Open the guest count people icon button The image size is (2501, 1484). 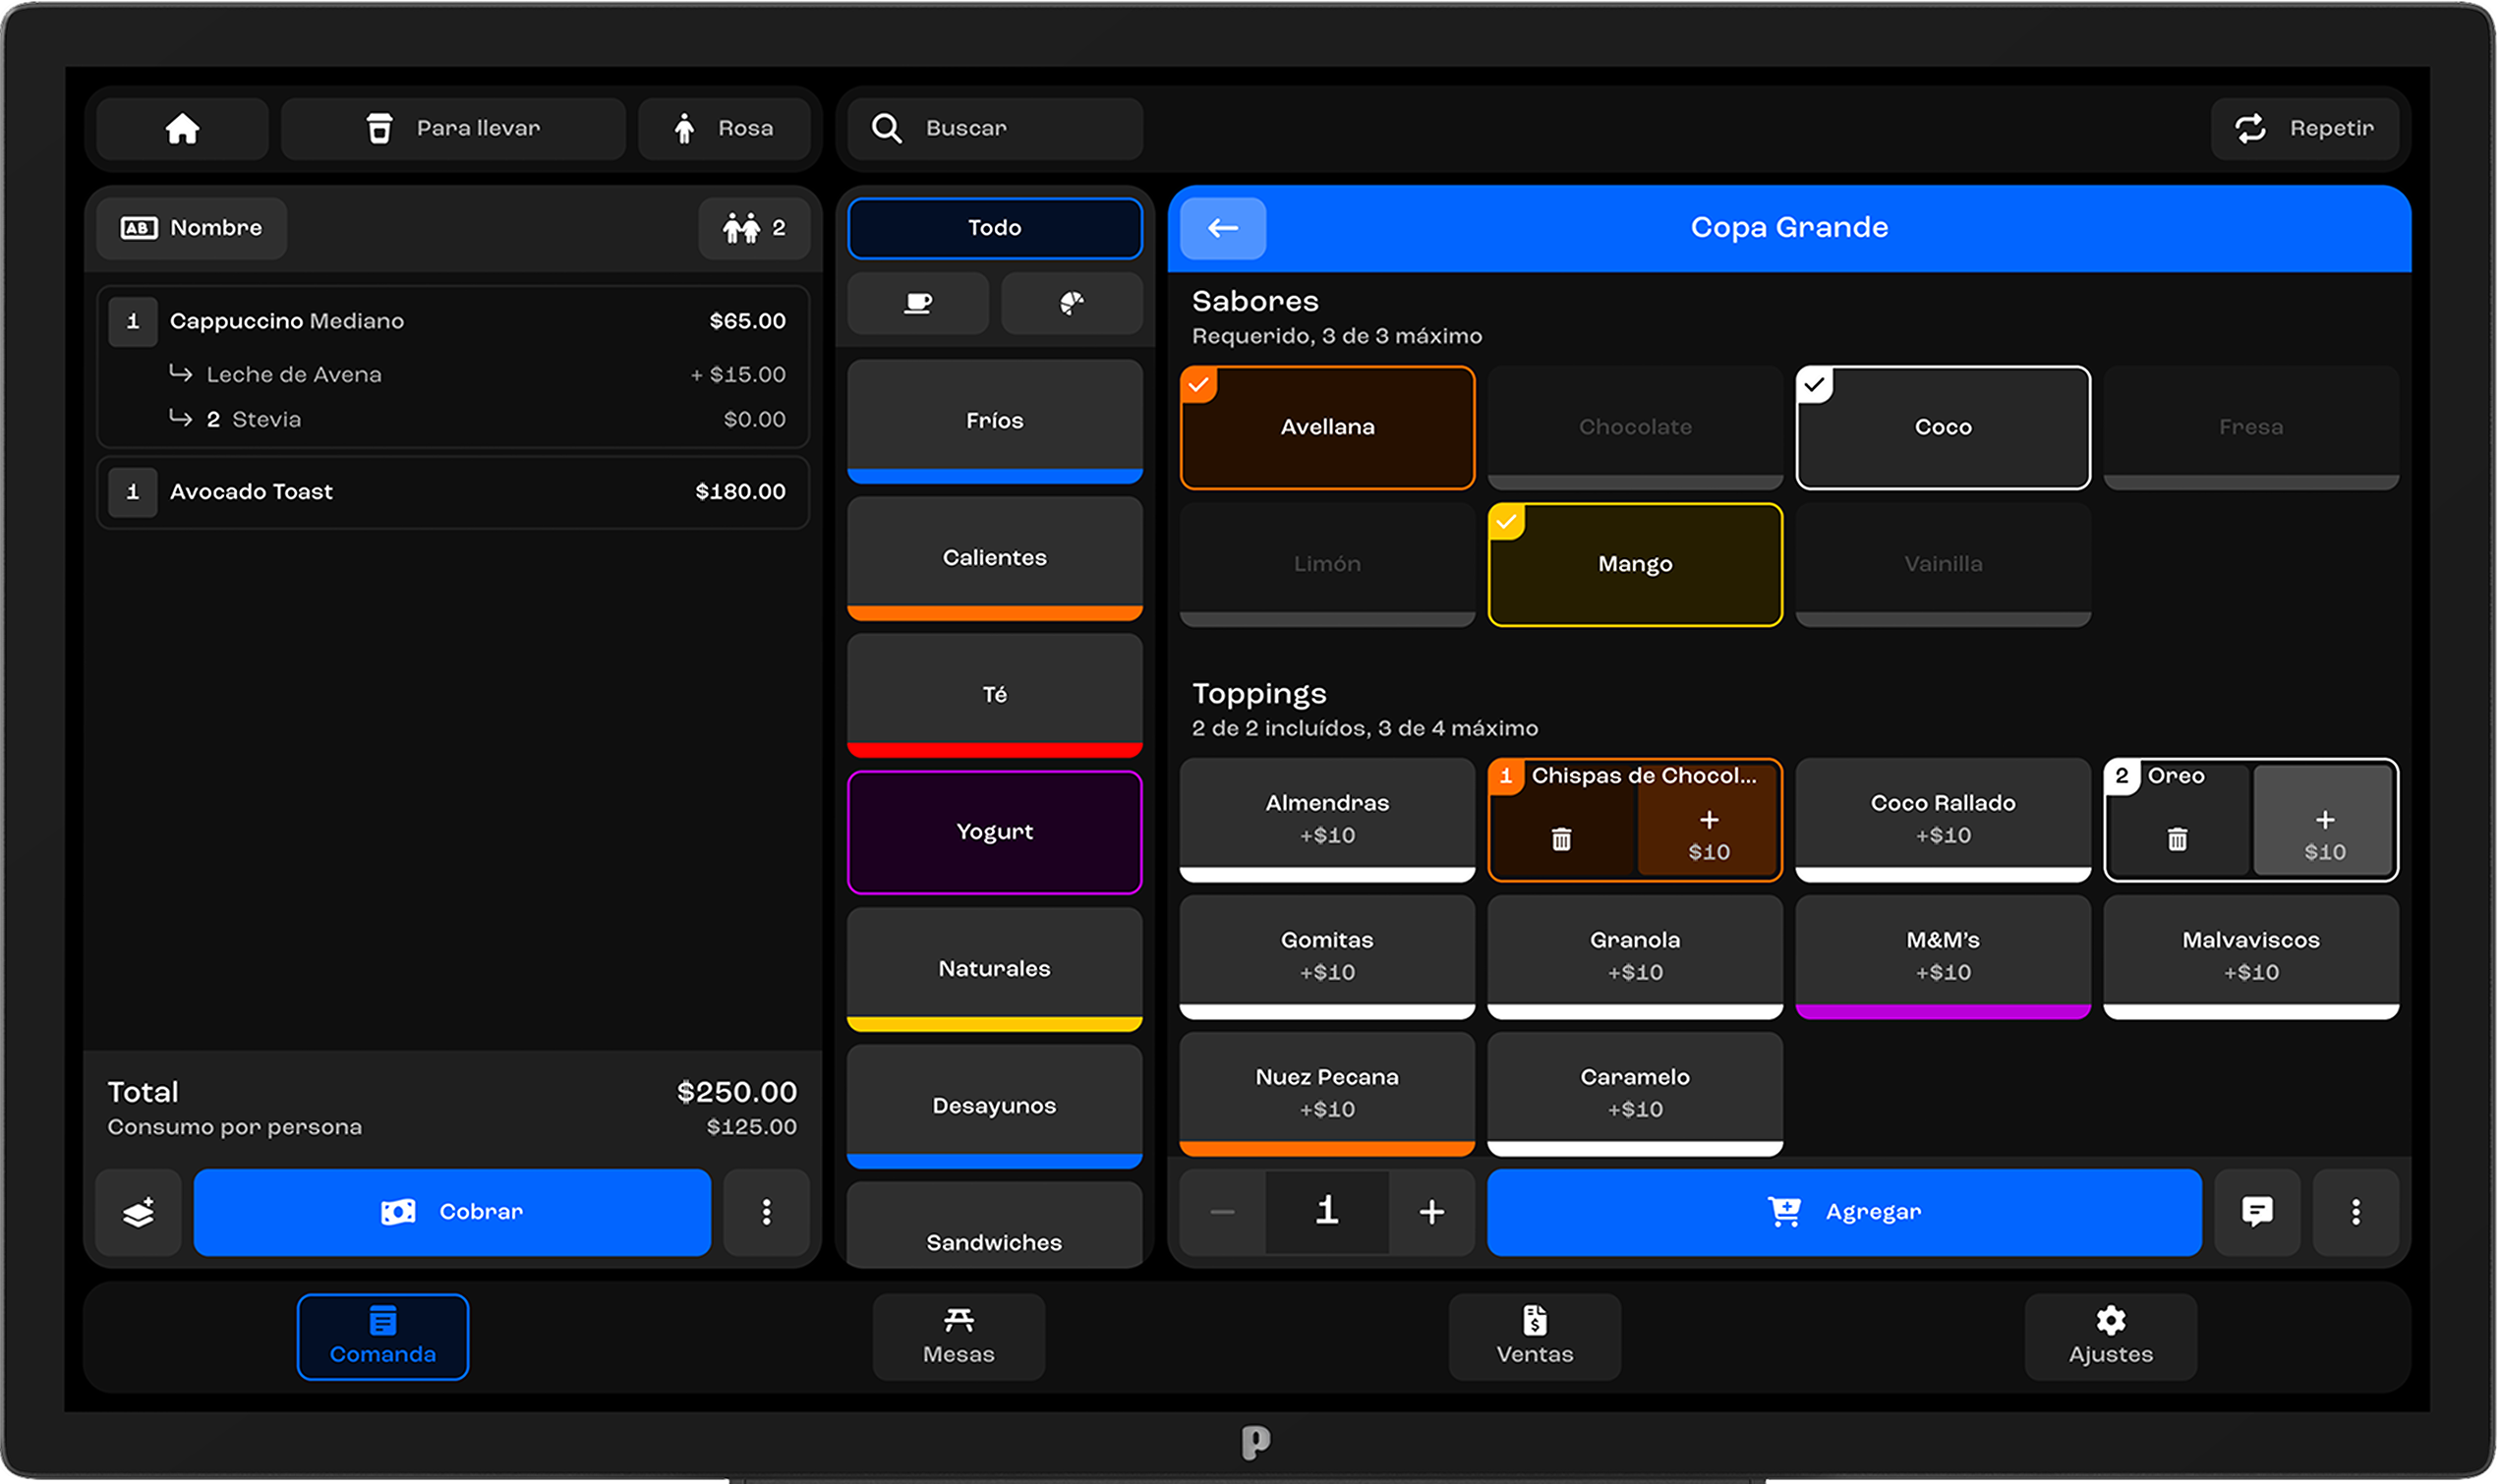(x=754, y=228)
